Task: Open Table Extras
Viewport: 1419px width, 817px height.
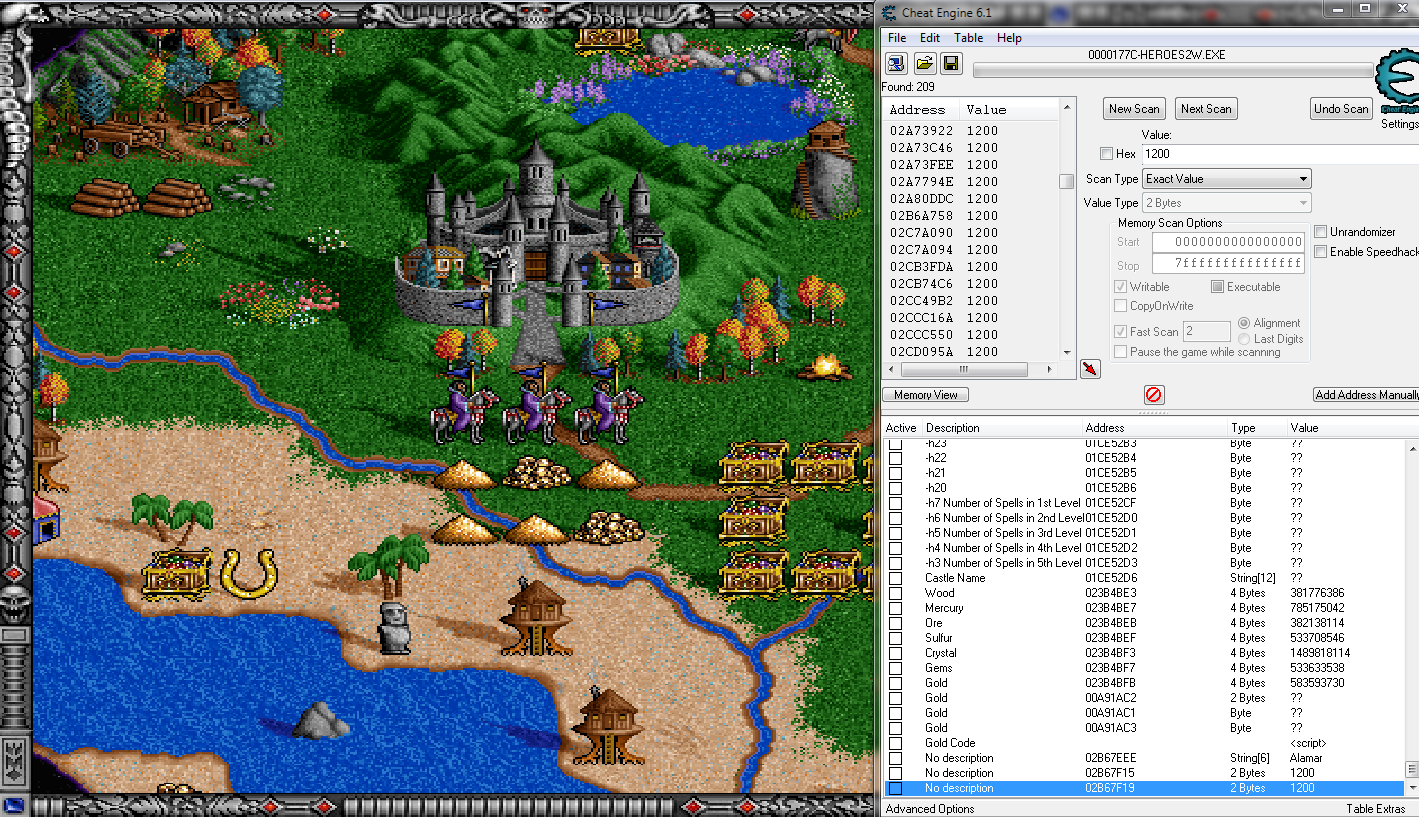Action: (x=1375, y=809)
